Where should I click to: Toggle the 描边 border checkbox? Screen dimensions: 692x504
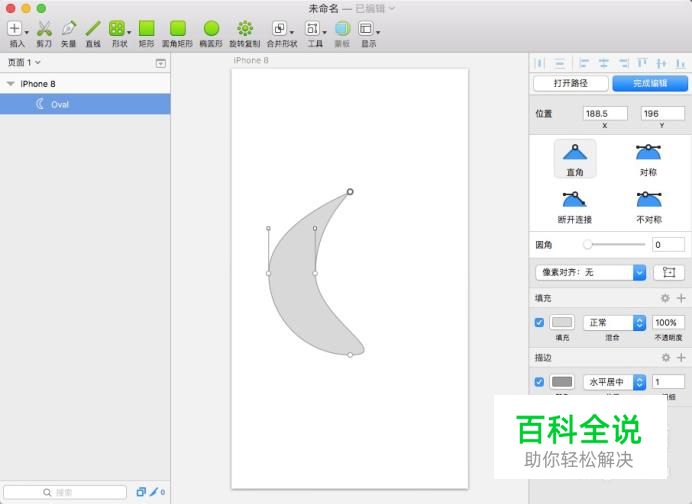539,382
